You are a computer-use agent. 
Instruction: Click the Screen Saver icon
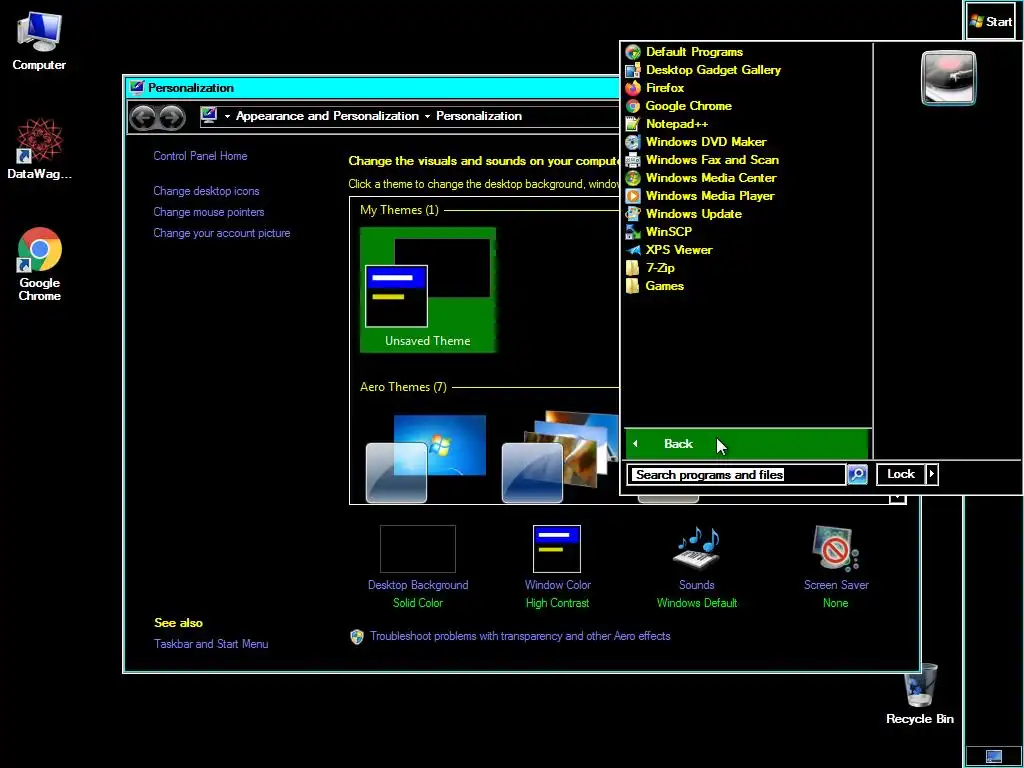pyautogui.click(x=836, y=549)
